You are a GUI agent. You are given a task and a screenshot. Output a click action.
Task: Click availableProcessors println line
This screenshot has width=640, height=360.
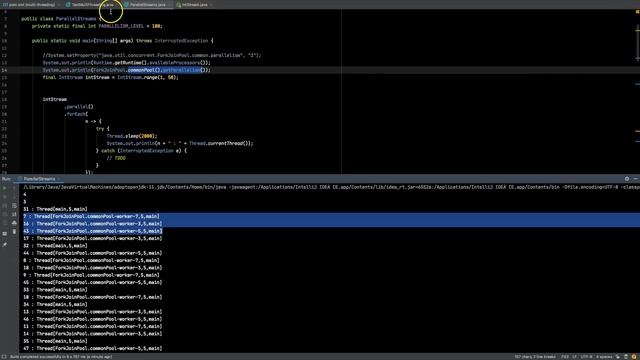pyautogui.click(x=127, y=62)
